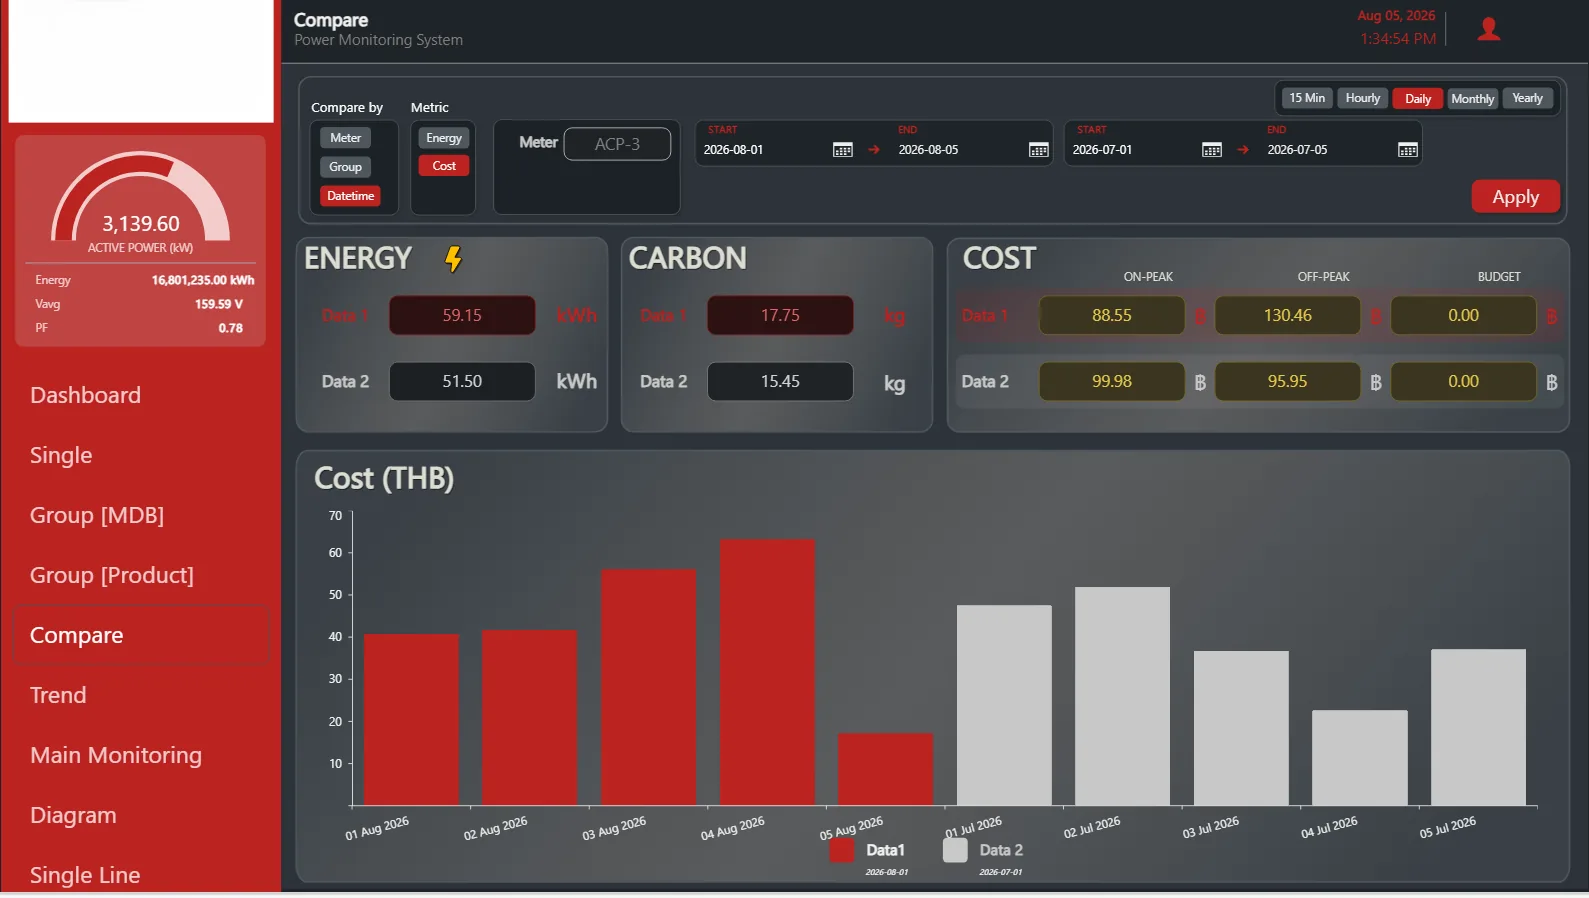The width and height of the screenshot is (1589, 898).
Task: Open calendar for end date 2026-08-05
Action: click(1038, 150)
